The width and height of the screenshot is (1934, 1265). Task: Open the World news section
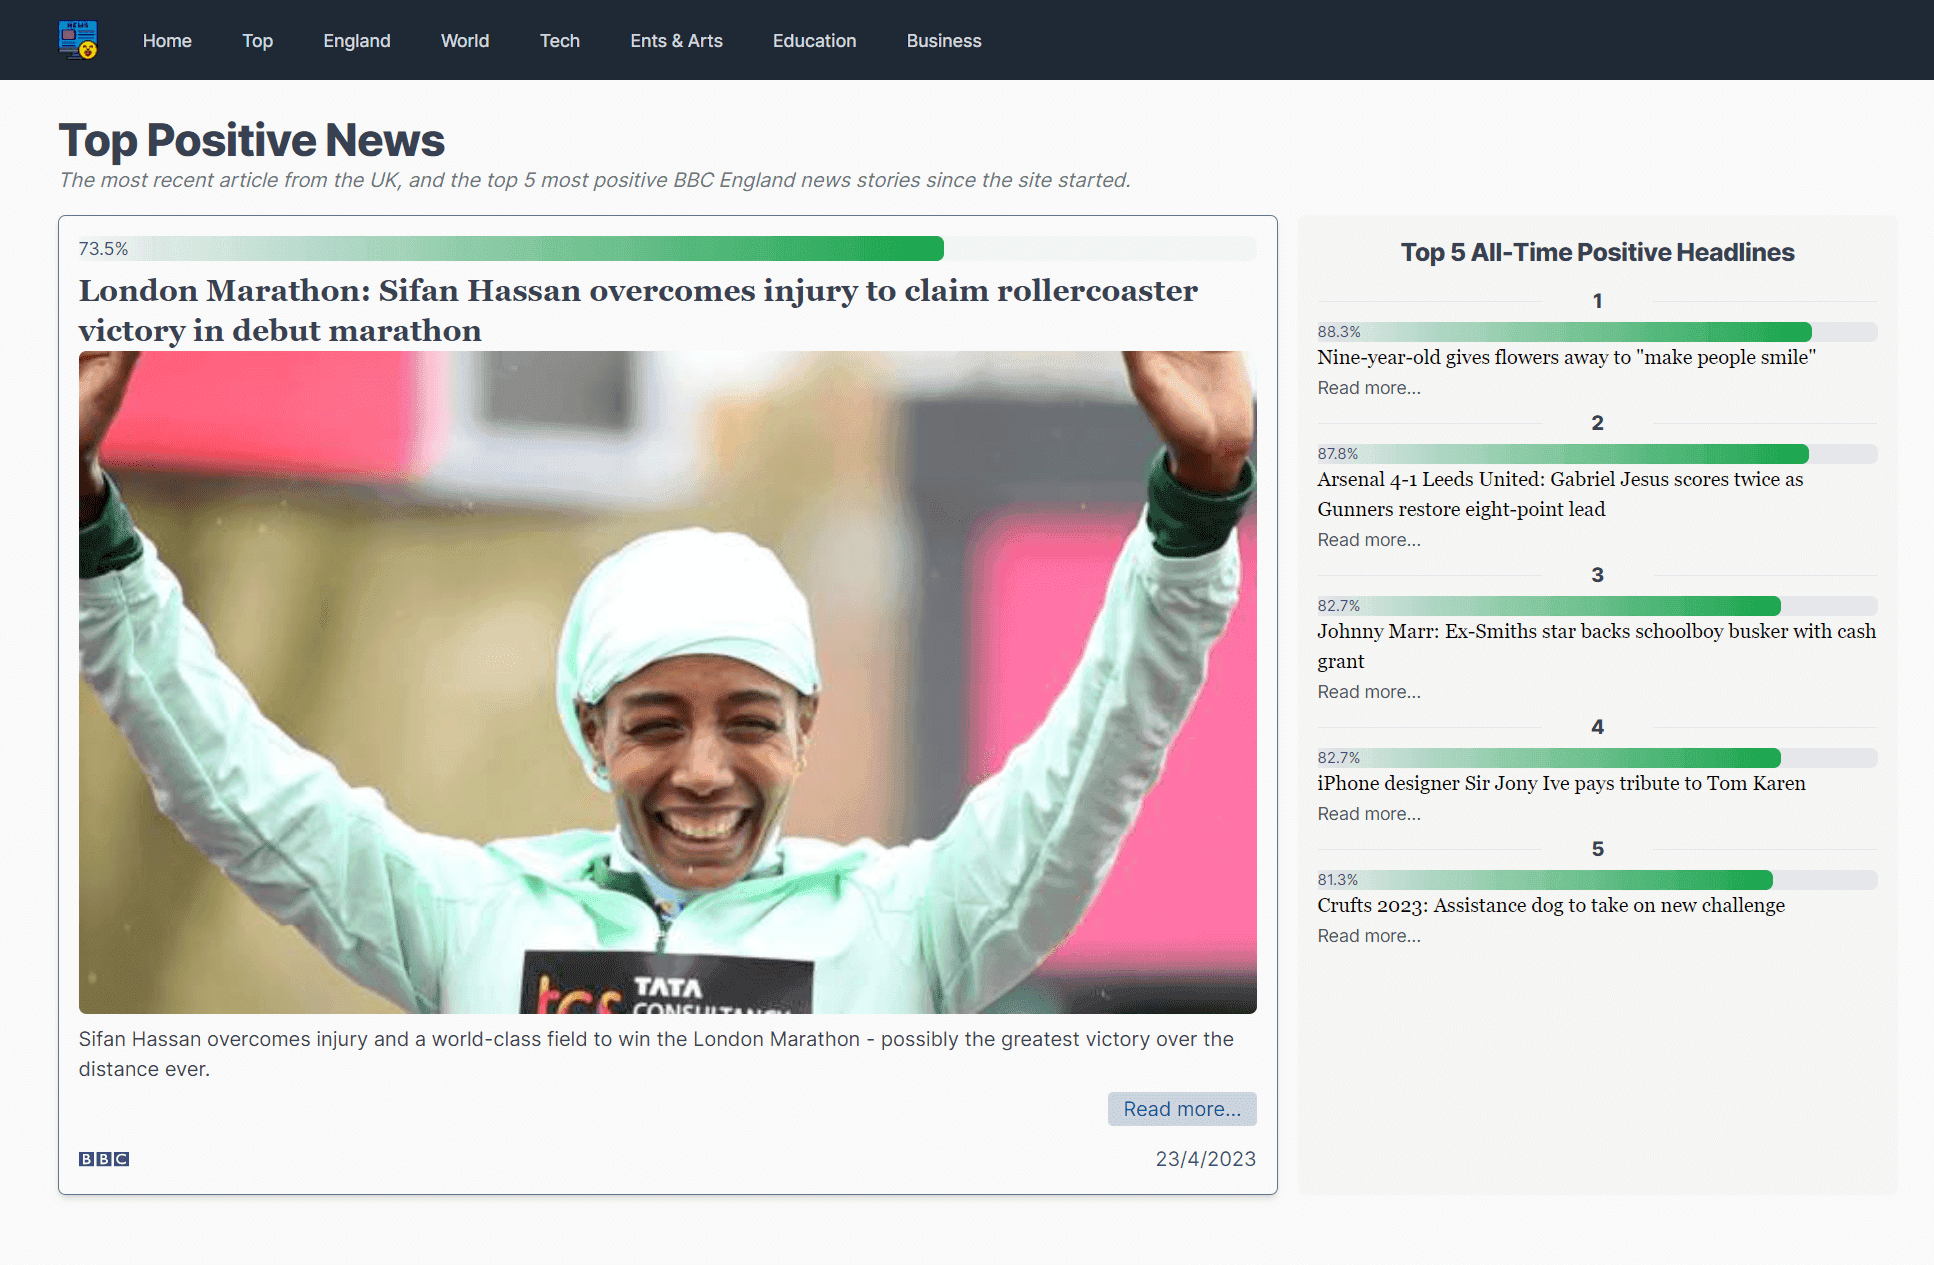pyautogui.click(x=464, y=40)
